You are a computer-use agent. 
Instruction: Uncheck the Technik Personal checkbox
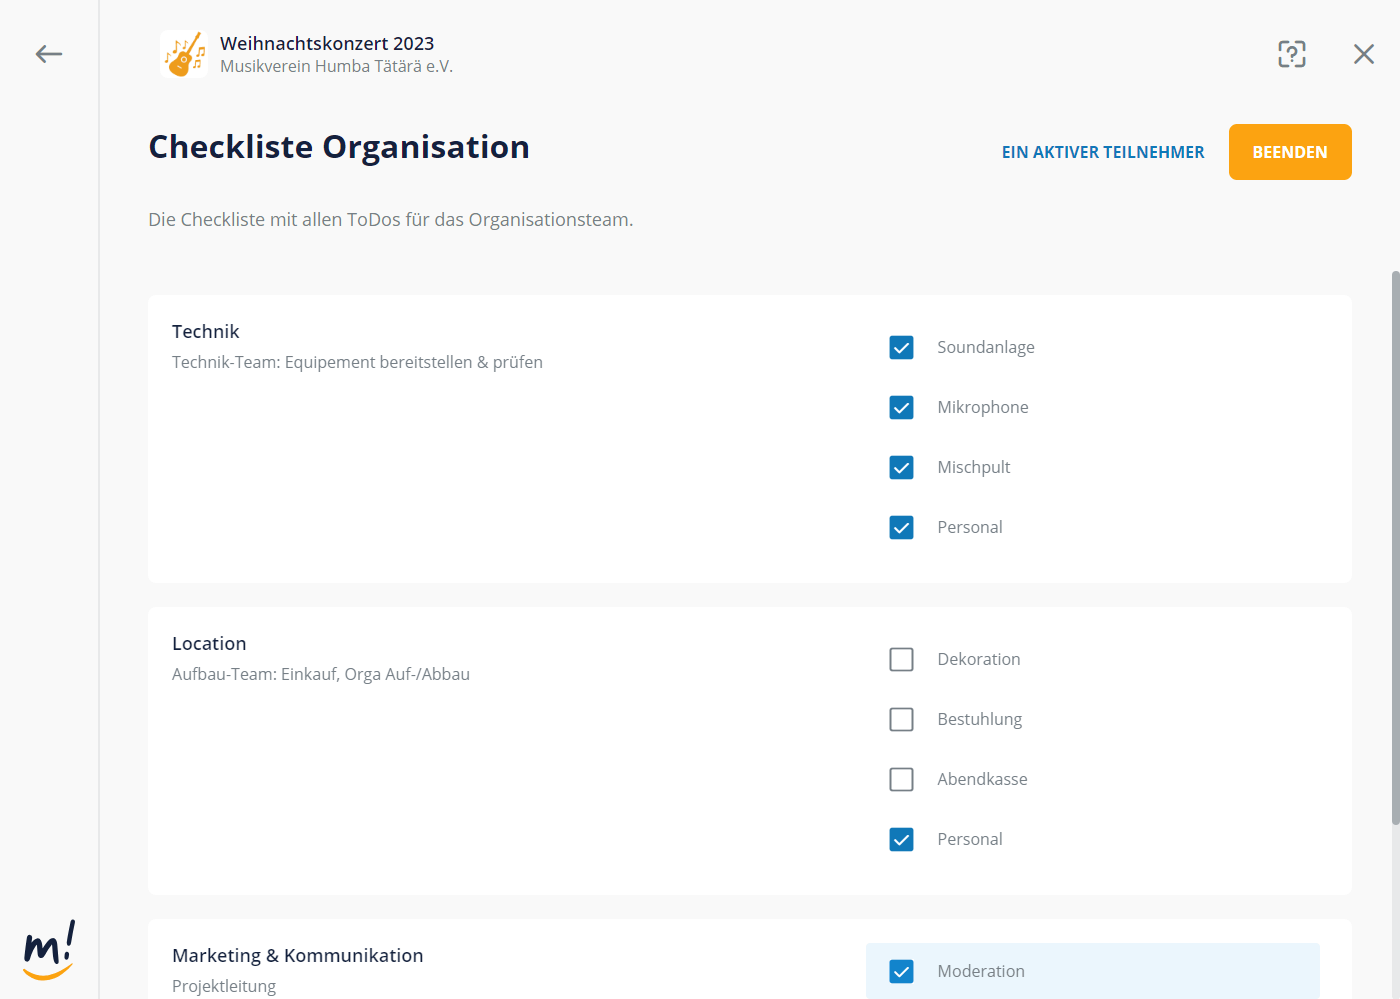901,527
